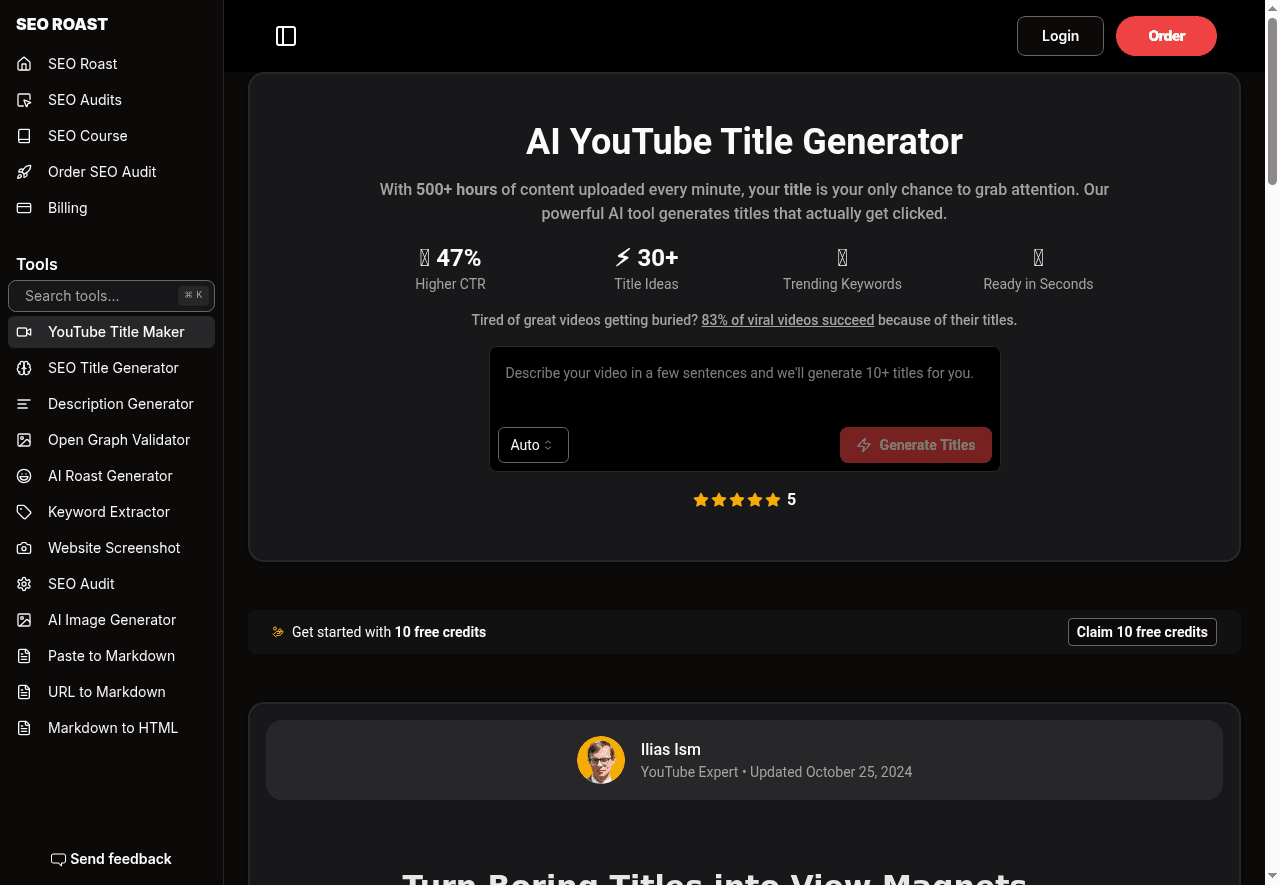The height and width of the screenshot is (885, 1280).
Task: Open the AI Image Generator
Action: (x=111, y=620)
